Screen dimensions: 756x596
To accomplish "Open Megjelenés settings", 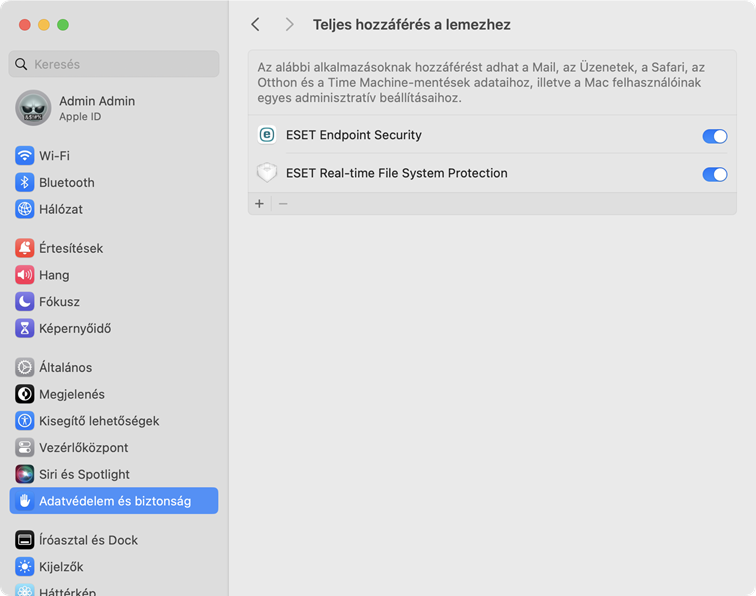I will [114, 394].
